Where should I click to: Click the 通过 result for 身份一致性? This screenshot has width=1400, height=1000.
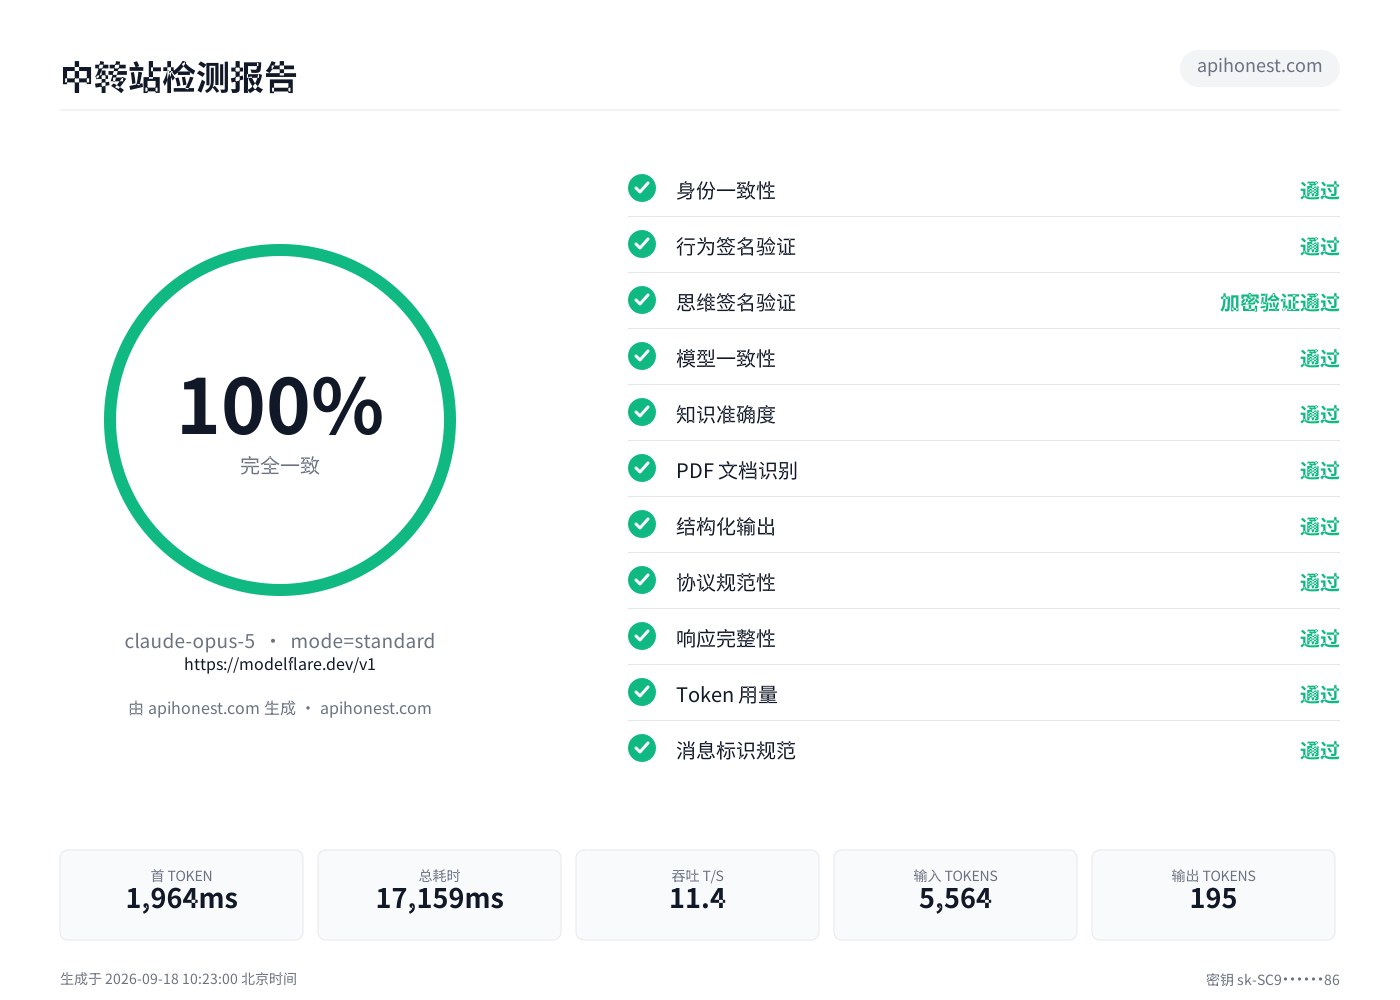[1319, 190]
